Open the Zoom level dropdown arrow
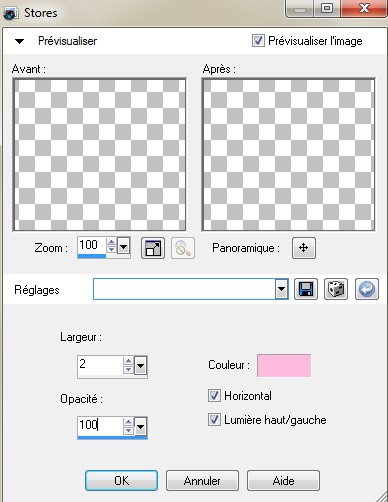The image size is (388, 502). [123, 247]
